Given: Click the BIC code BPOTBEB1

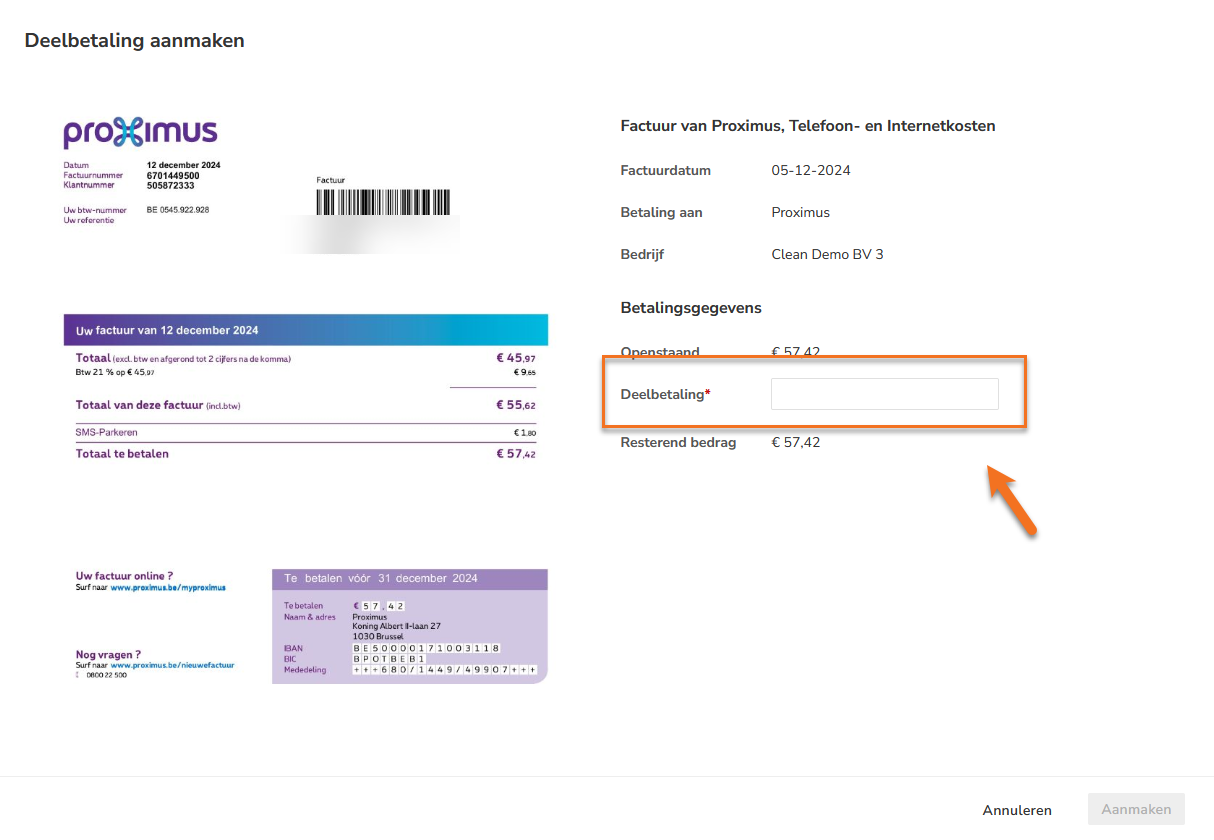Looking at the screenshot, I should [x=389, y=659].
